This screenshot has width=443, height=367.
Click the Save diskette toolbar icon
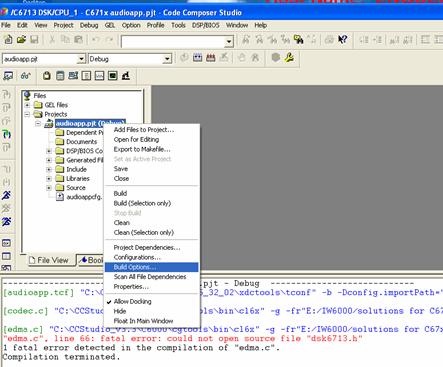pos(34,40)
